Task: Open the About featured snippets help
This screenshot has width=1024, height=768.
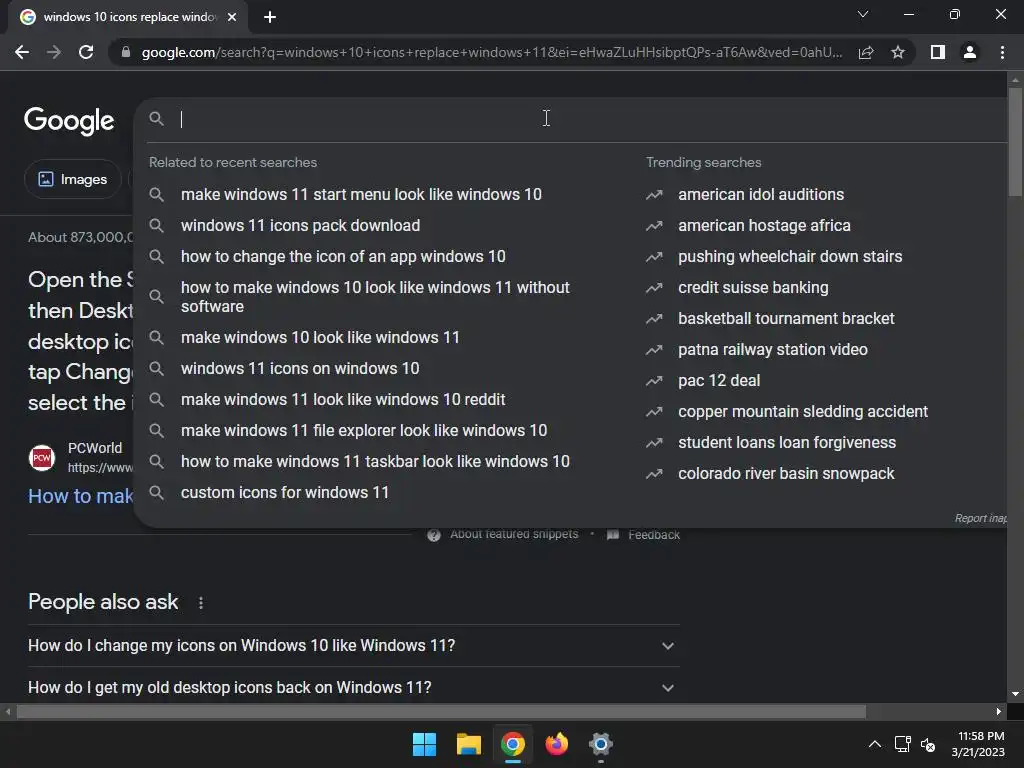Action: [503, 535]
